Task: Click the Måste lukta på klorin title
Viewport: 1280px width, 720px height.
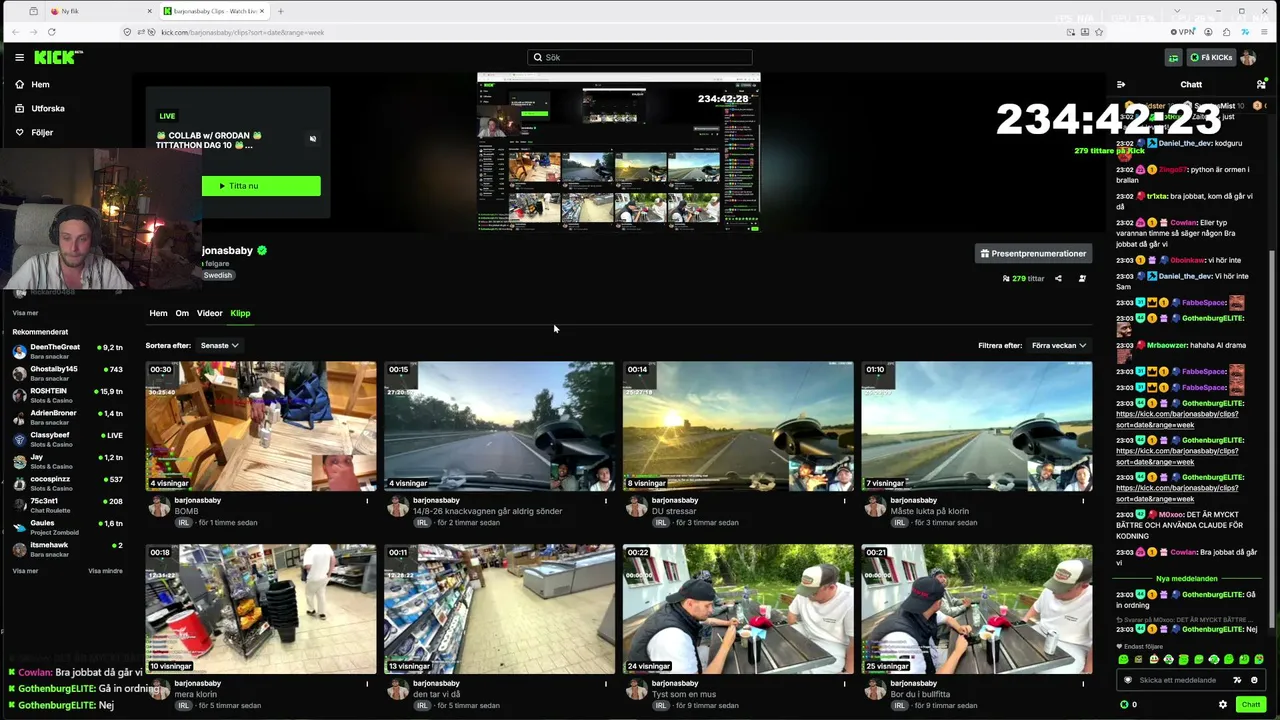Action: (x=929, y=511)
